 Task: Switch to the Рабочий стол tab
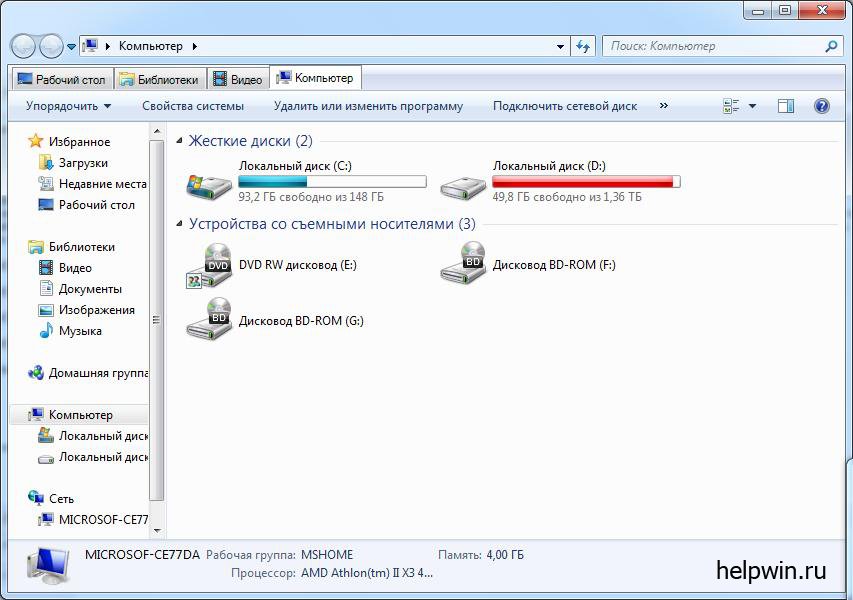[62, 79]
